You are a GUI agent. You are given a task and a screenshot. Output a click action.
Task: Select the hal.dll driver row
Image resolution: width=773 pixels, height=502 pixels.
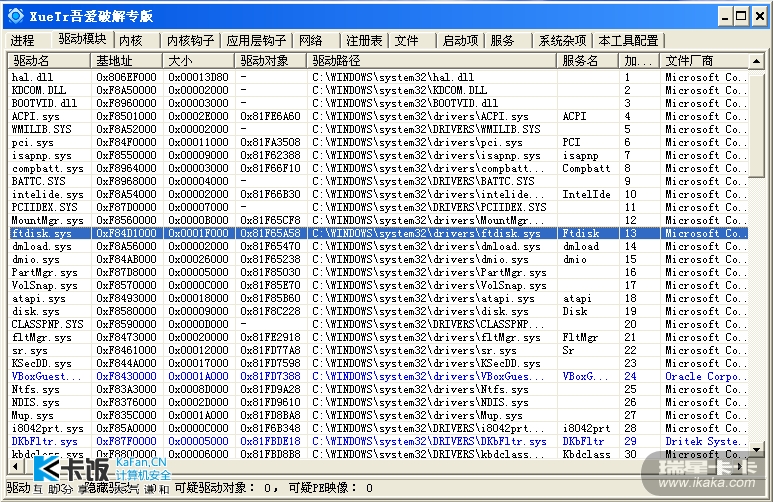tap(378, 77)
